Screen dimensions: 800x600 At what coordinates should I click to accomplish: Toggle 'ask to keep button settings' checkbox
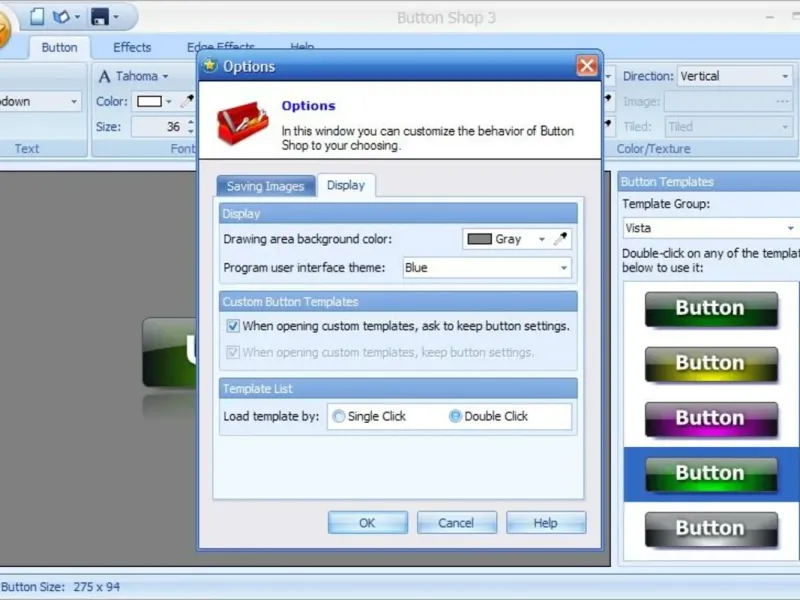click(x=233, y=326)
